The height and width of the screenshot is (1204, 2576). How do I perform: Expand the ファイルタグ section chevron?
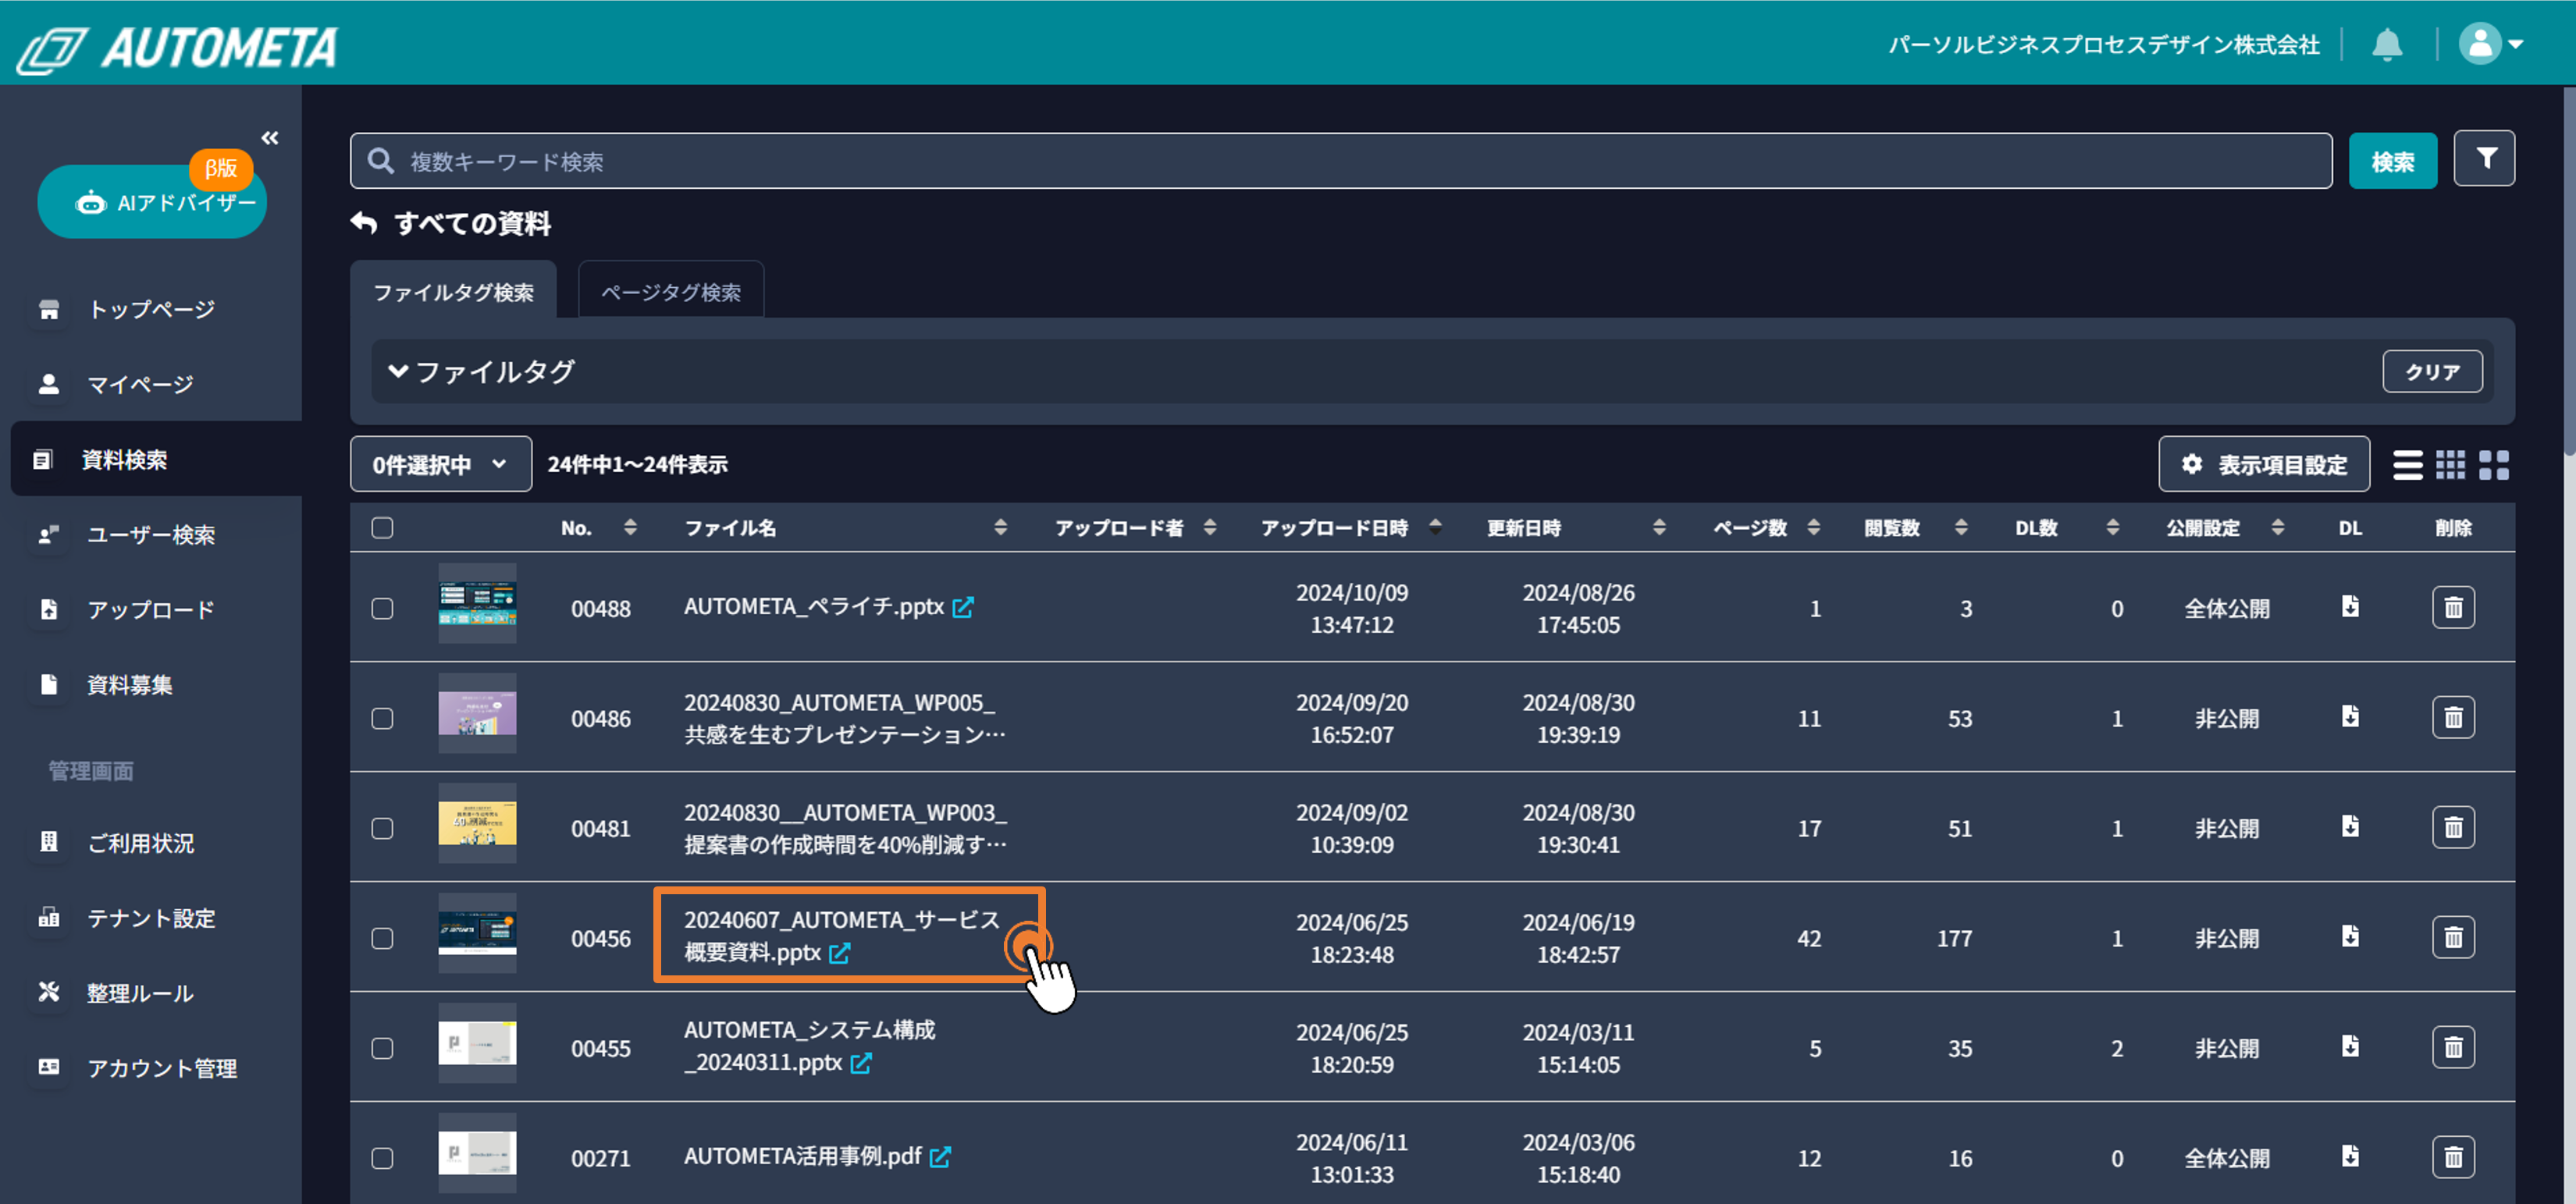pyautogui.click(x=398, y=372)
